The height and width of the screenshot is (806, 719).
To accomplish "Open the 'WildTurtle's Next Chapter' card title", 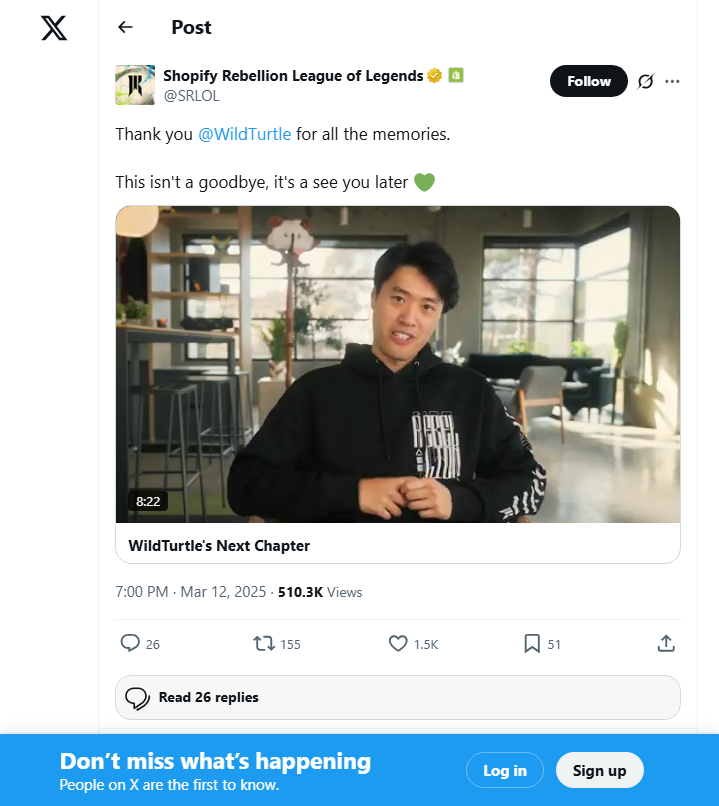I will 220,546.
